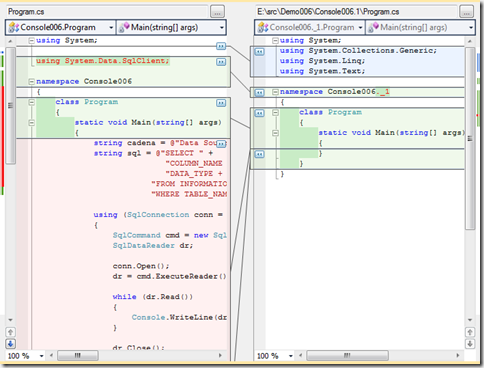Click the using System.Linq; line
The width and height of the screenshot is (484, 368).
[322, 61]
